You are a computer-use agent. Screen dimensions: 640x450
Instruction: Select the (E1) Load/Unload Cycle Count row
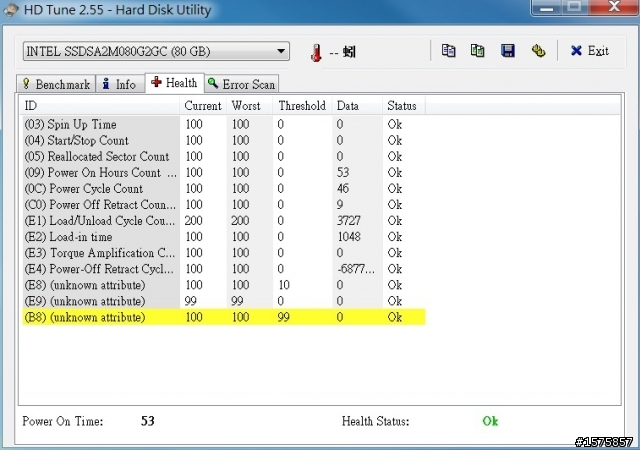click(x=224, y=221)
